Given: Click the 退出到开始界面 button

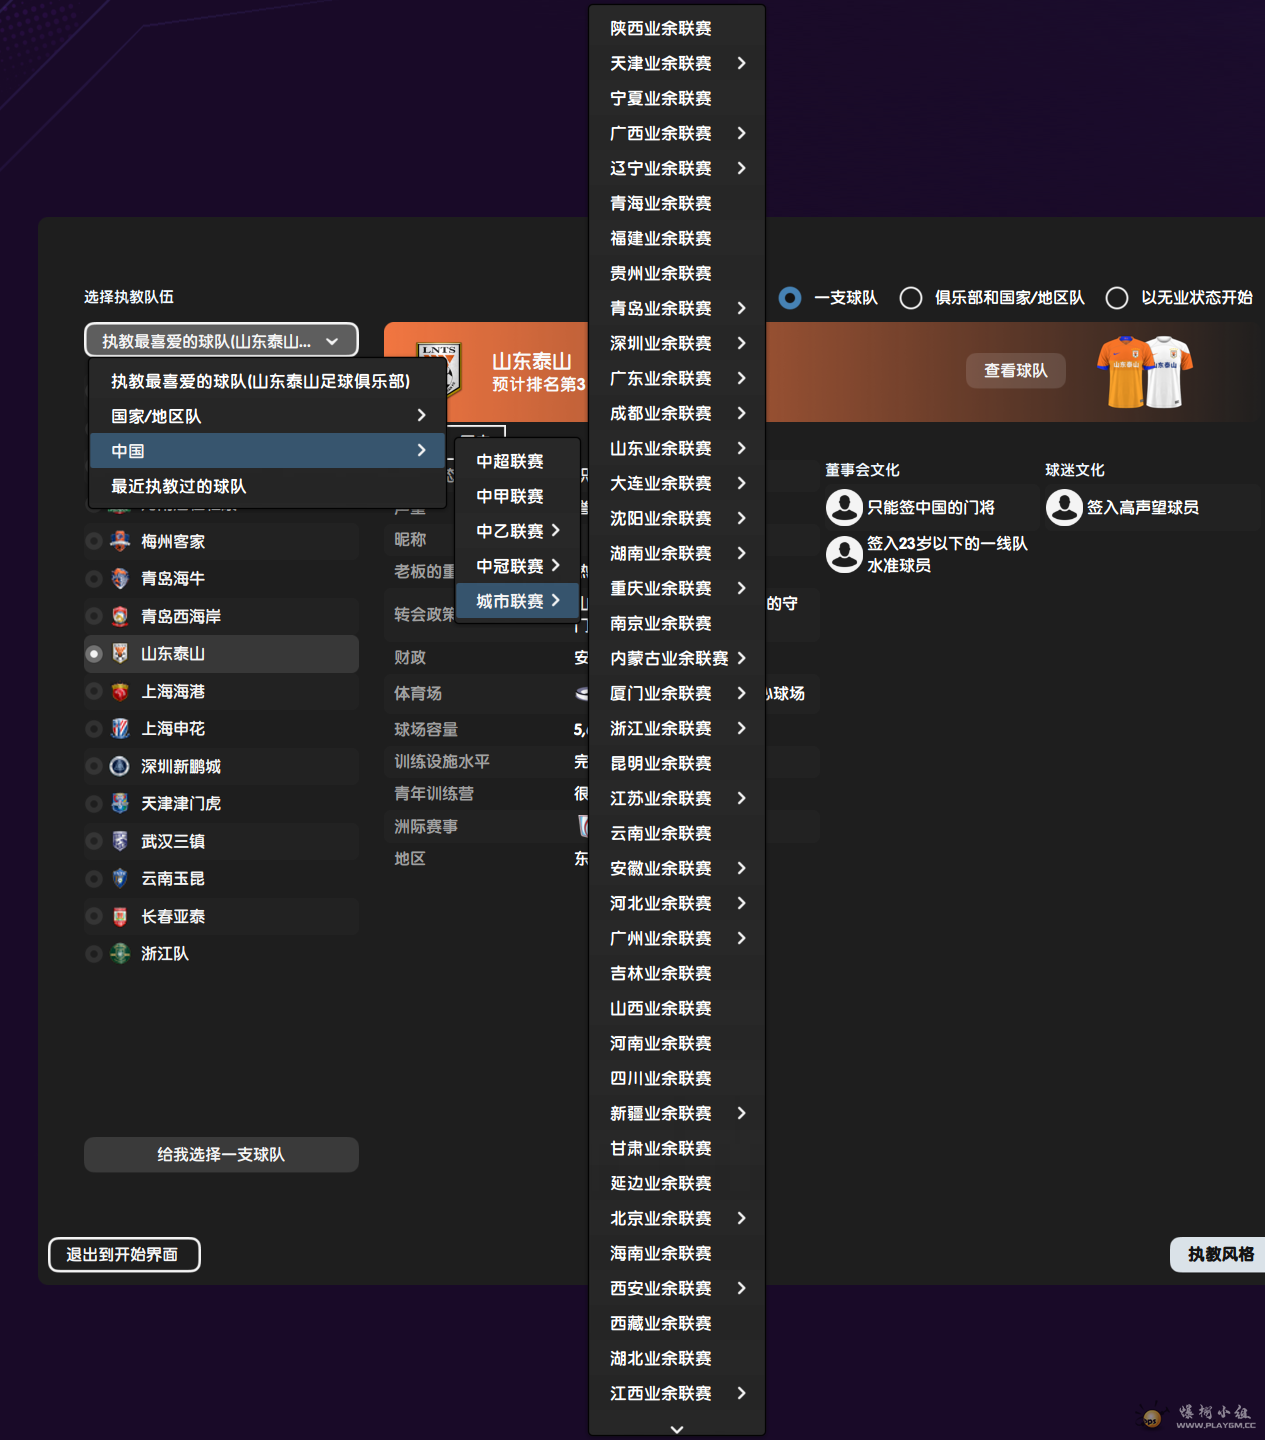Looking at the screenshot, I should coord(124,1254).
